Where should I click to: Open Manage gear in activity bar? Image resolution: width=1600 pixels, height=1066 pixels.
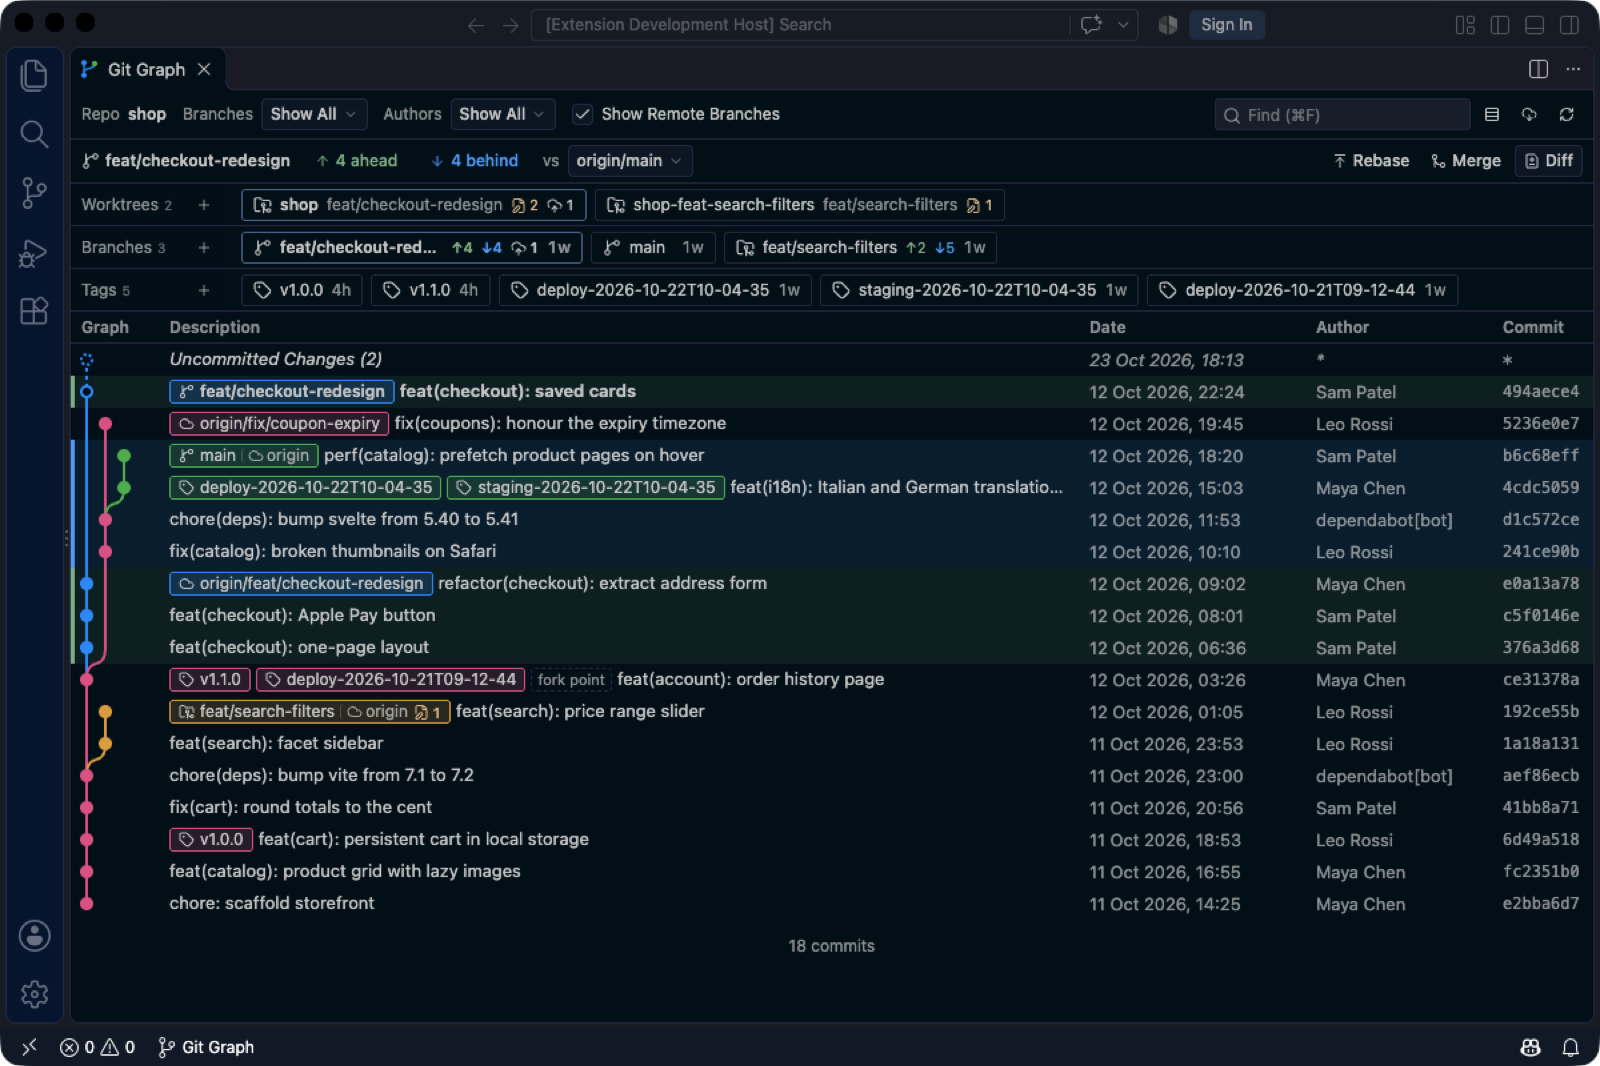tap(34, 994)
